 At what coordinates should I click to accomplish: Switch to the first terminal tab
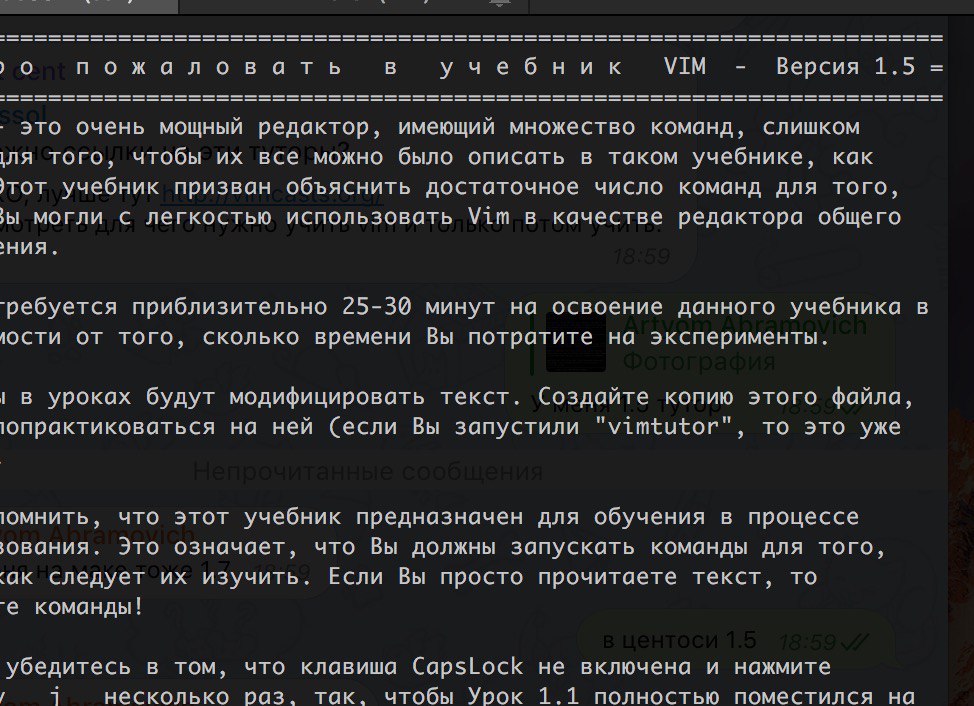pos(89,6)
